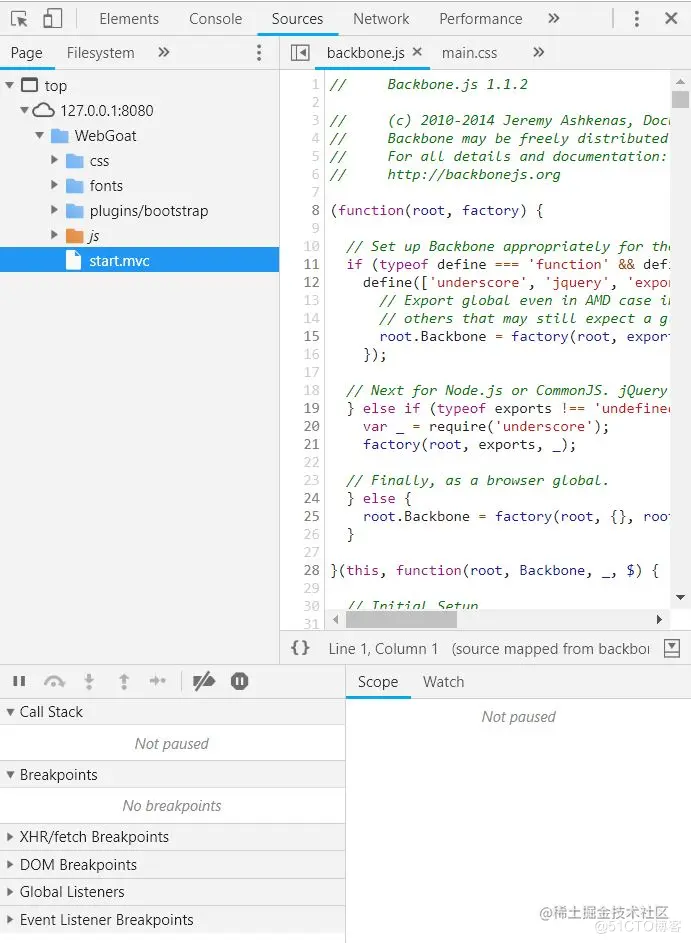
Task: Select the js folder item
Action: [x=94, y=236]
